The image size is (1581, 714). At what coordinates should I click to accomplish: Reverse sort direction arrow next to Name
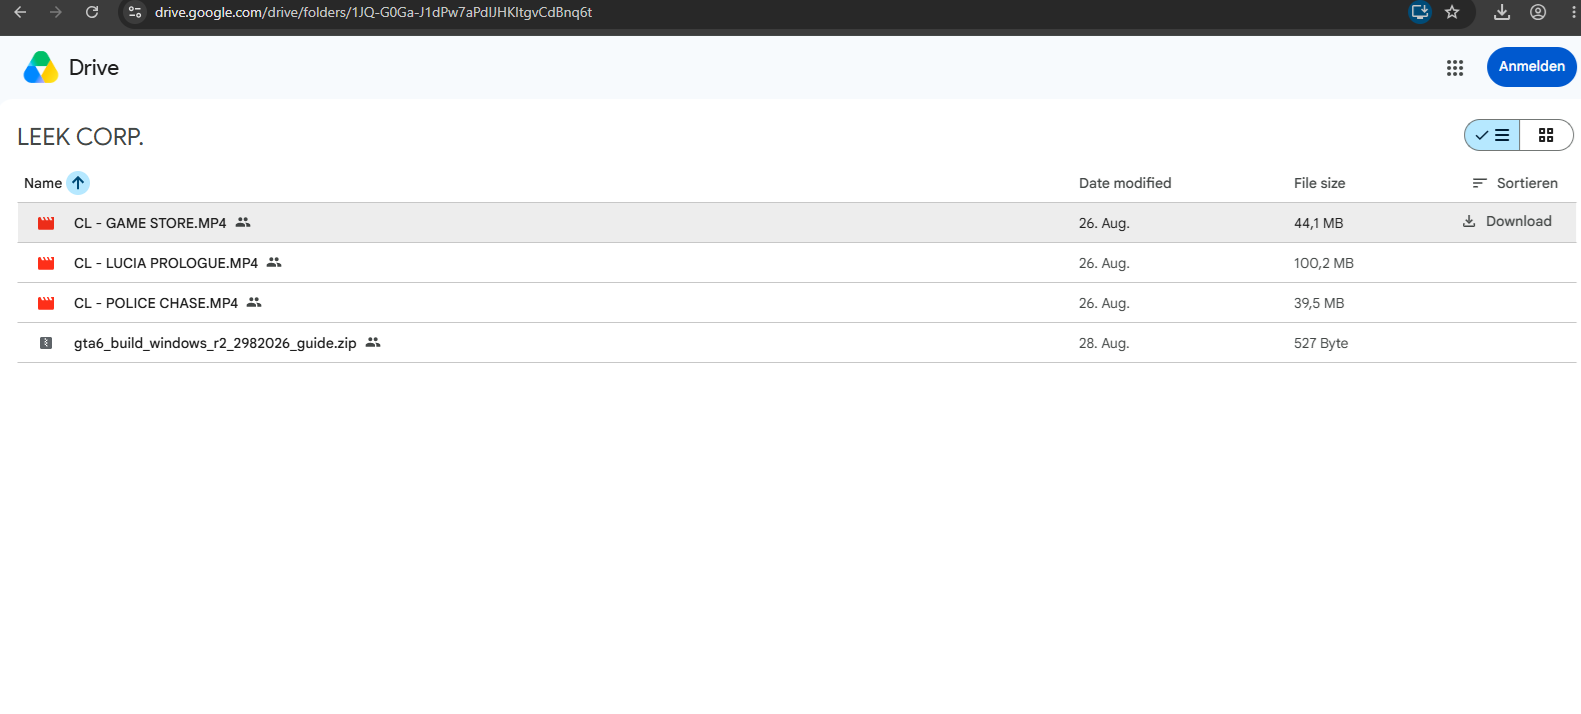tap(78, 183)
